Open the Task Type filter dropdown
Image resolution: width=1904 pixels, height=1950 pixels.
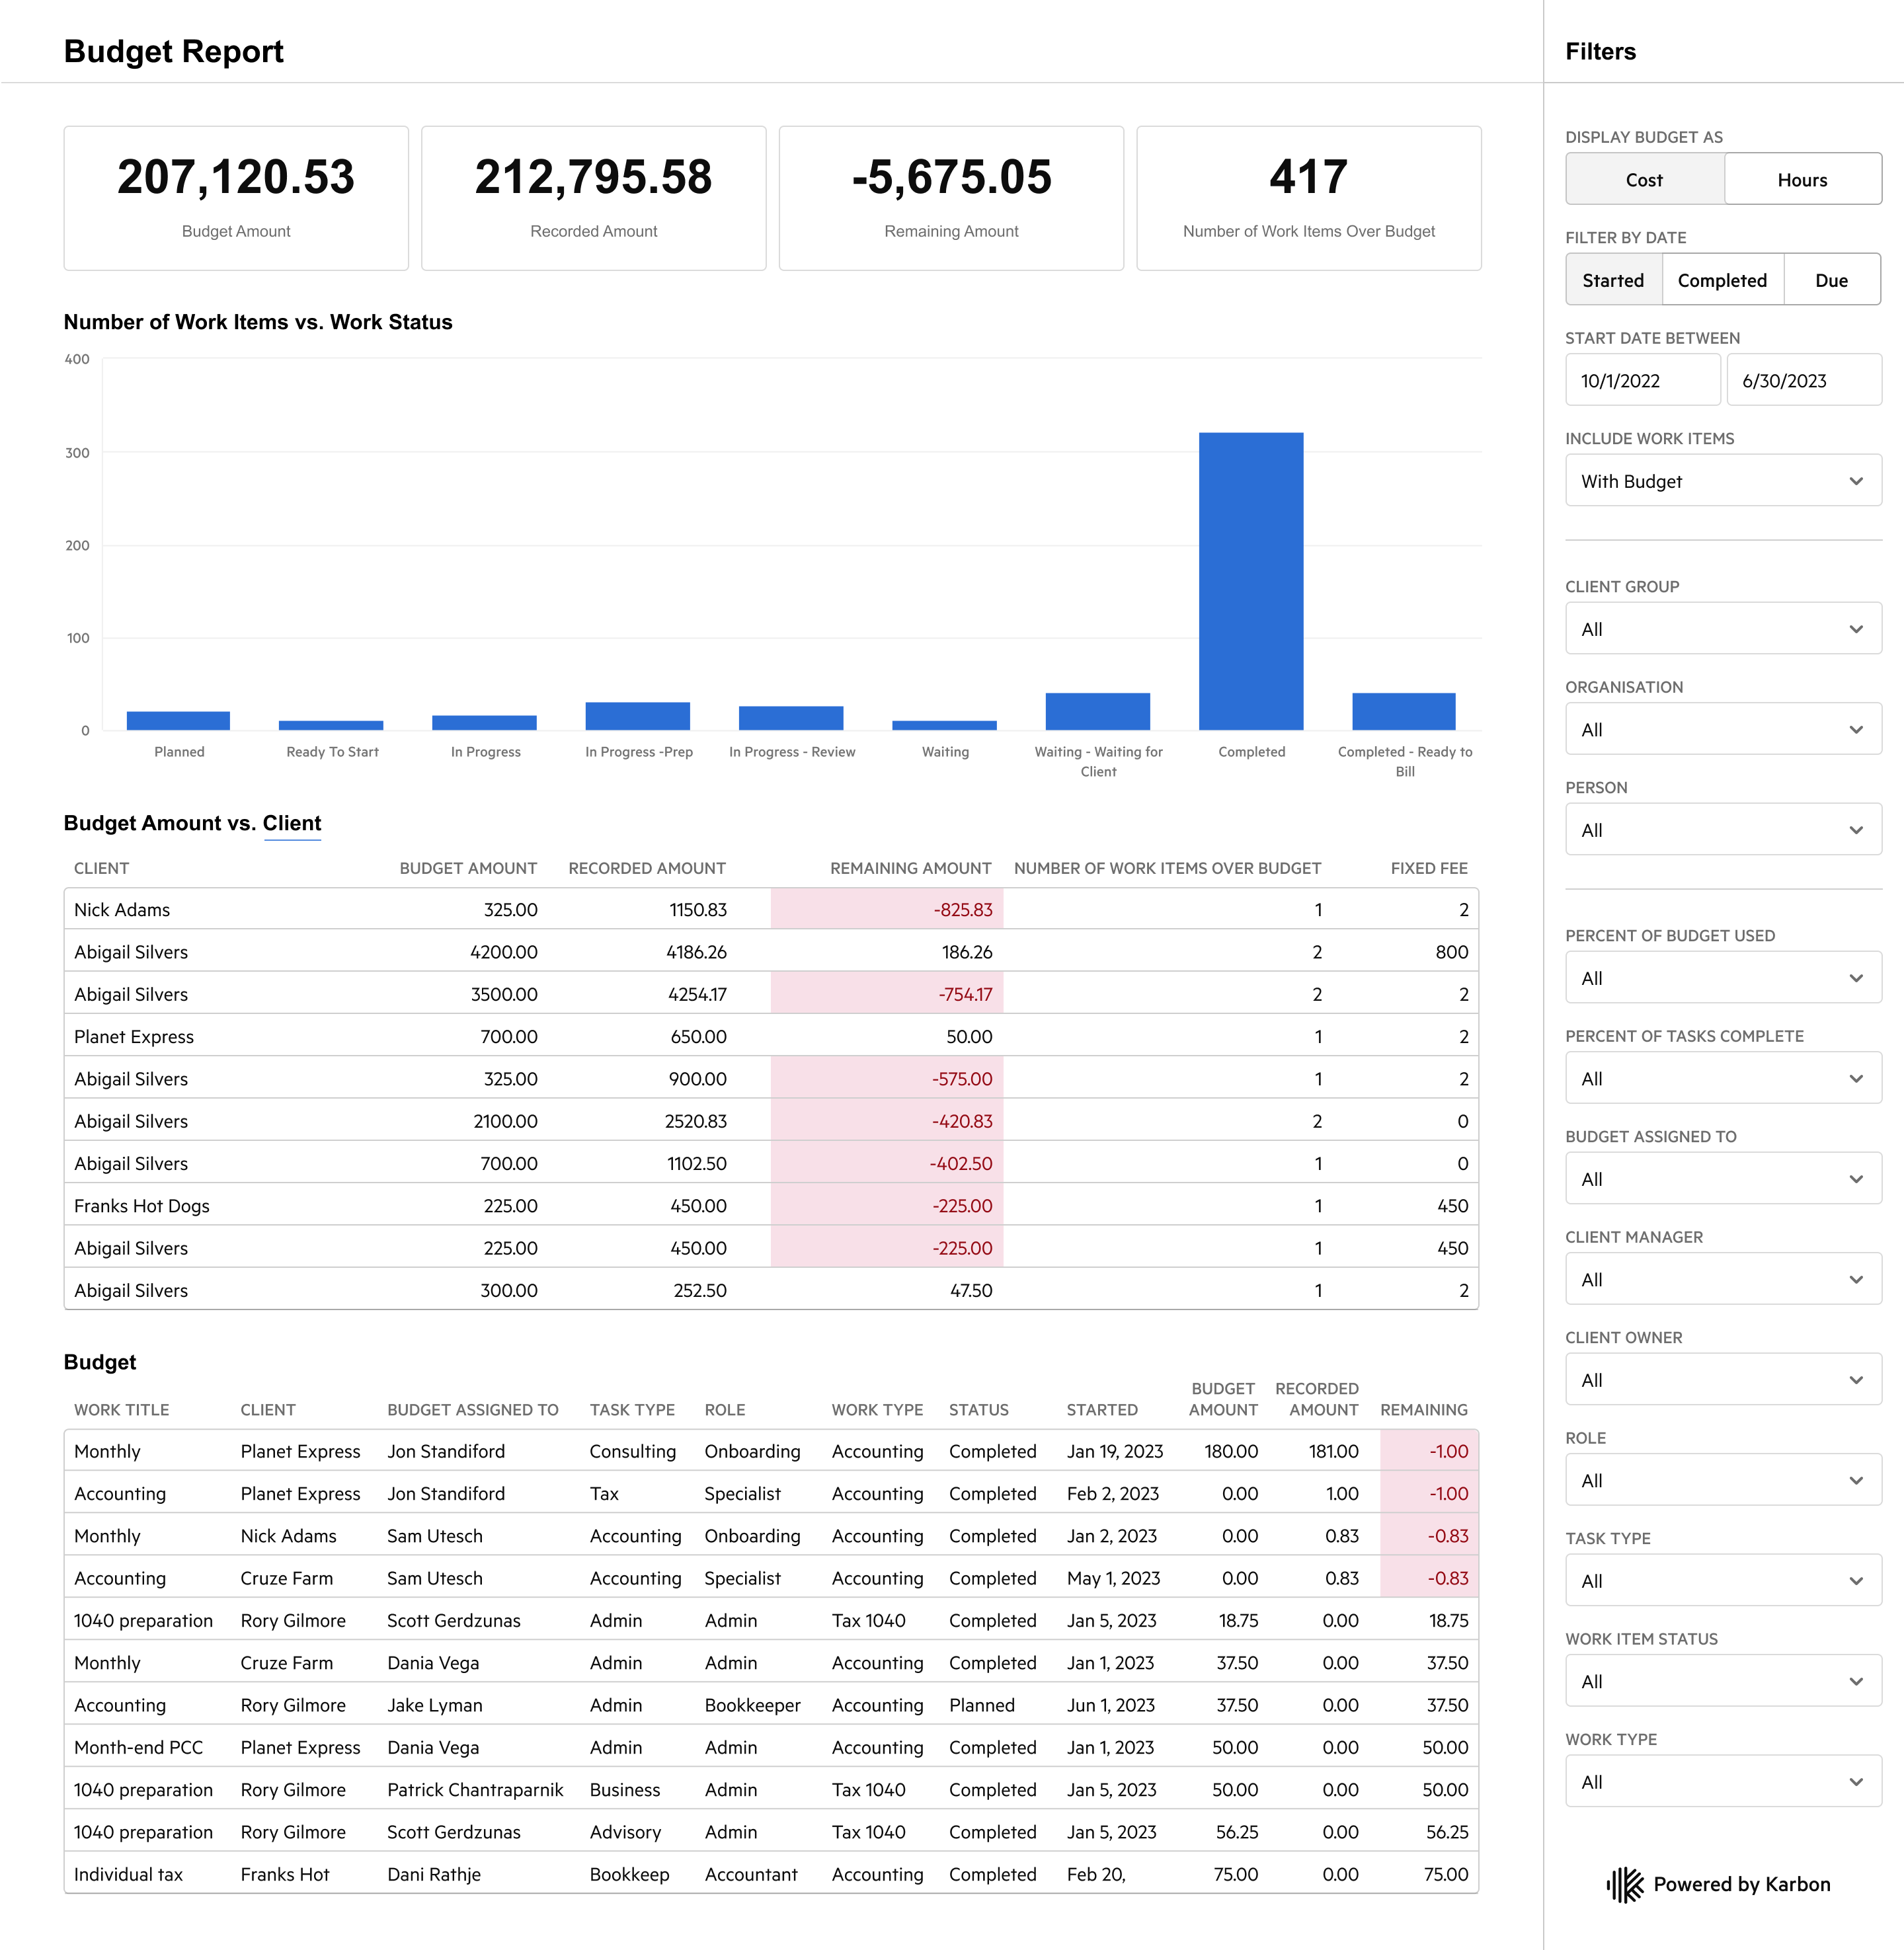click(x=1723, y=1581)
